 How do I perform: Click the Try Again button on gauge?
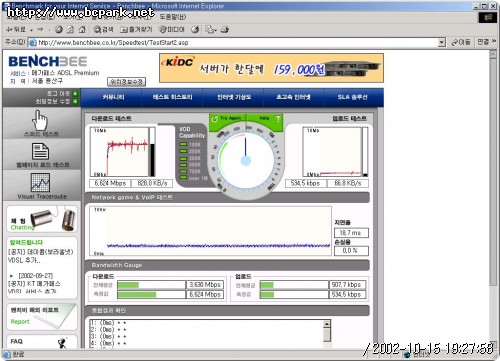[227, 119]
